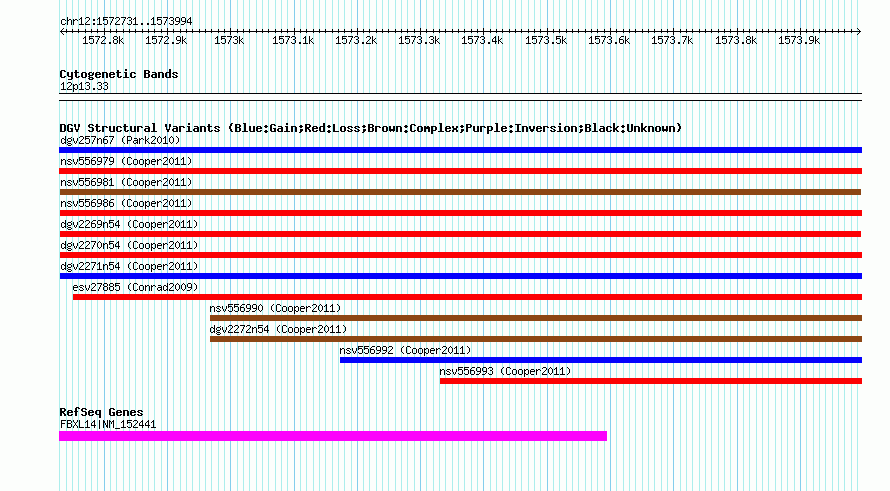Click the red nsv556986 loss bar
890x491 pixels.
(460, 213)
